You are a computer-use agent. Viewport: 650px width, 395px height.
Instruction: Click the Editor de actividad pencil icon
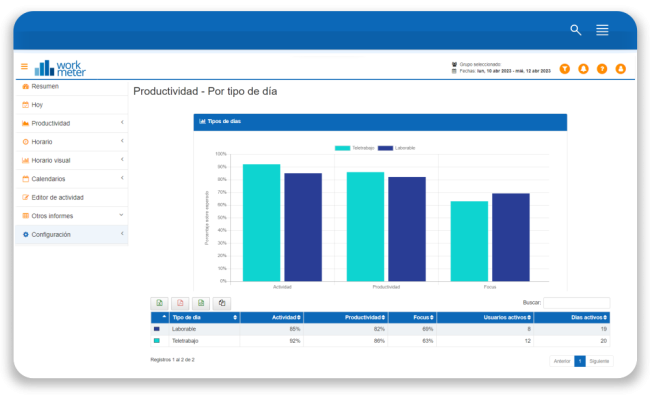point(25,197)
